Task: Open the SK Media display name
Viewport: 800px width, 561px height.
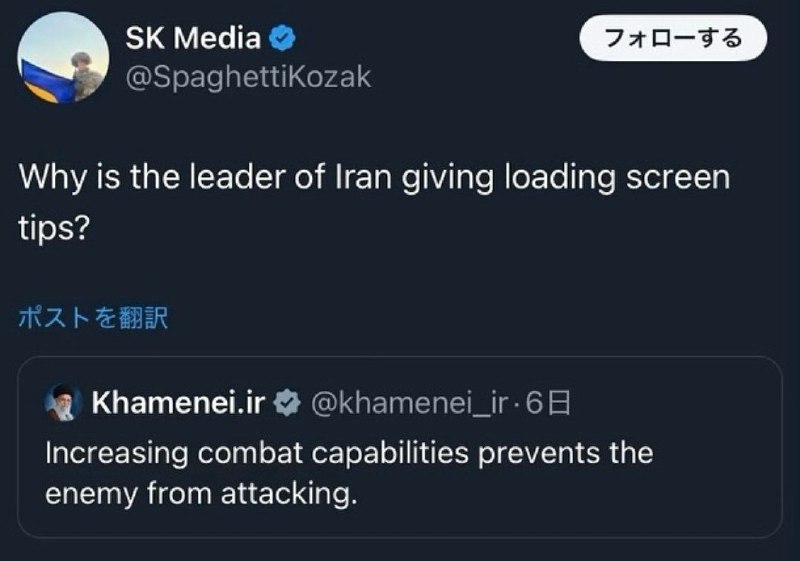Action: 193,38
